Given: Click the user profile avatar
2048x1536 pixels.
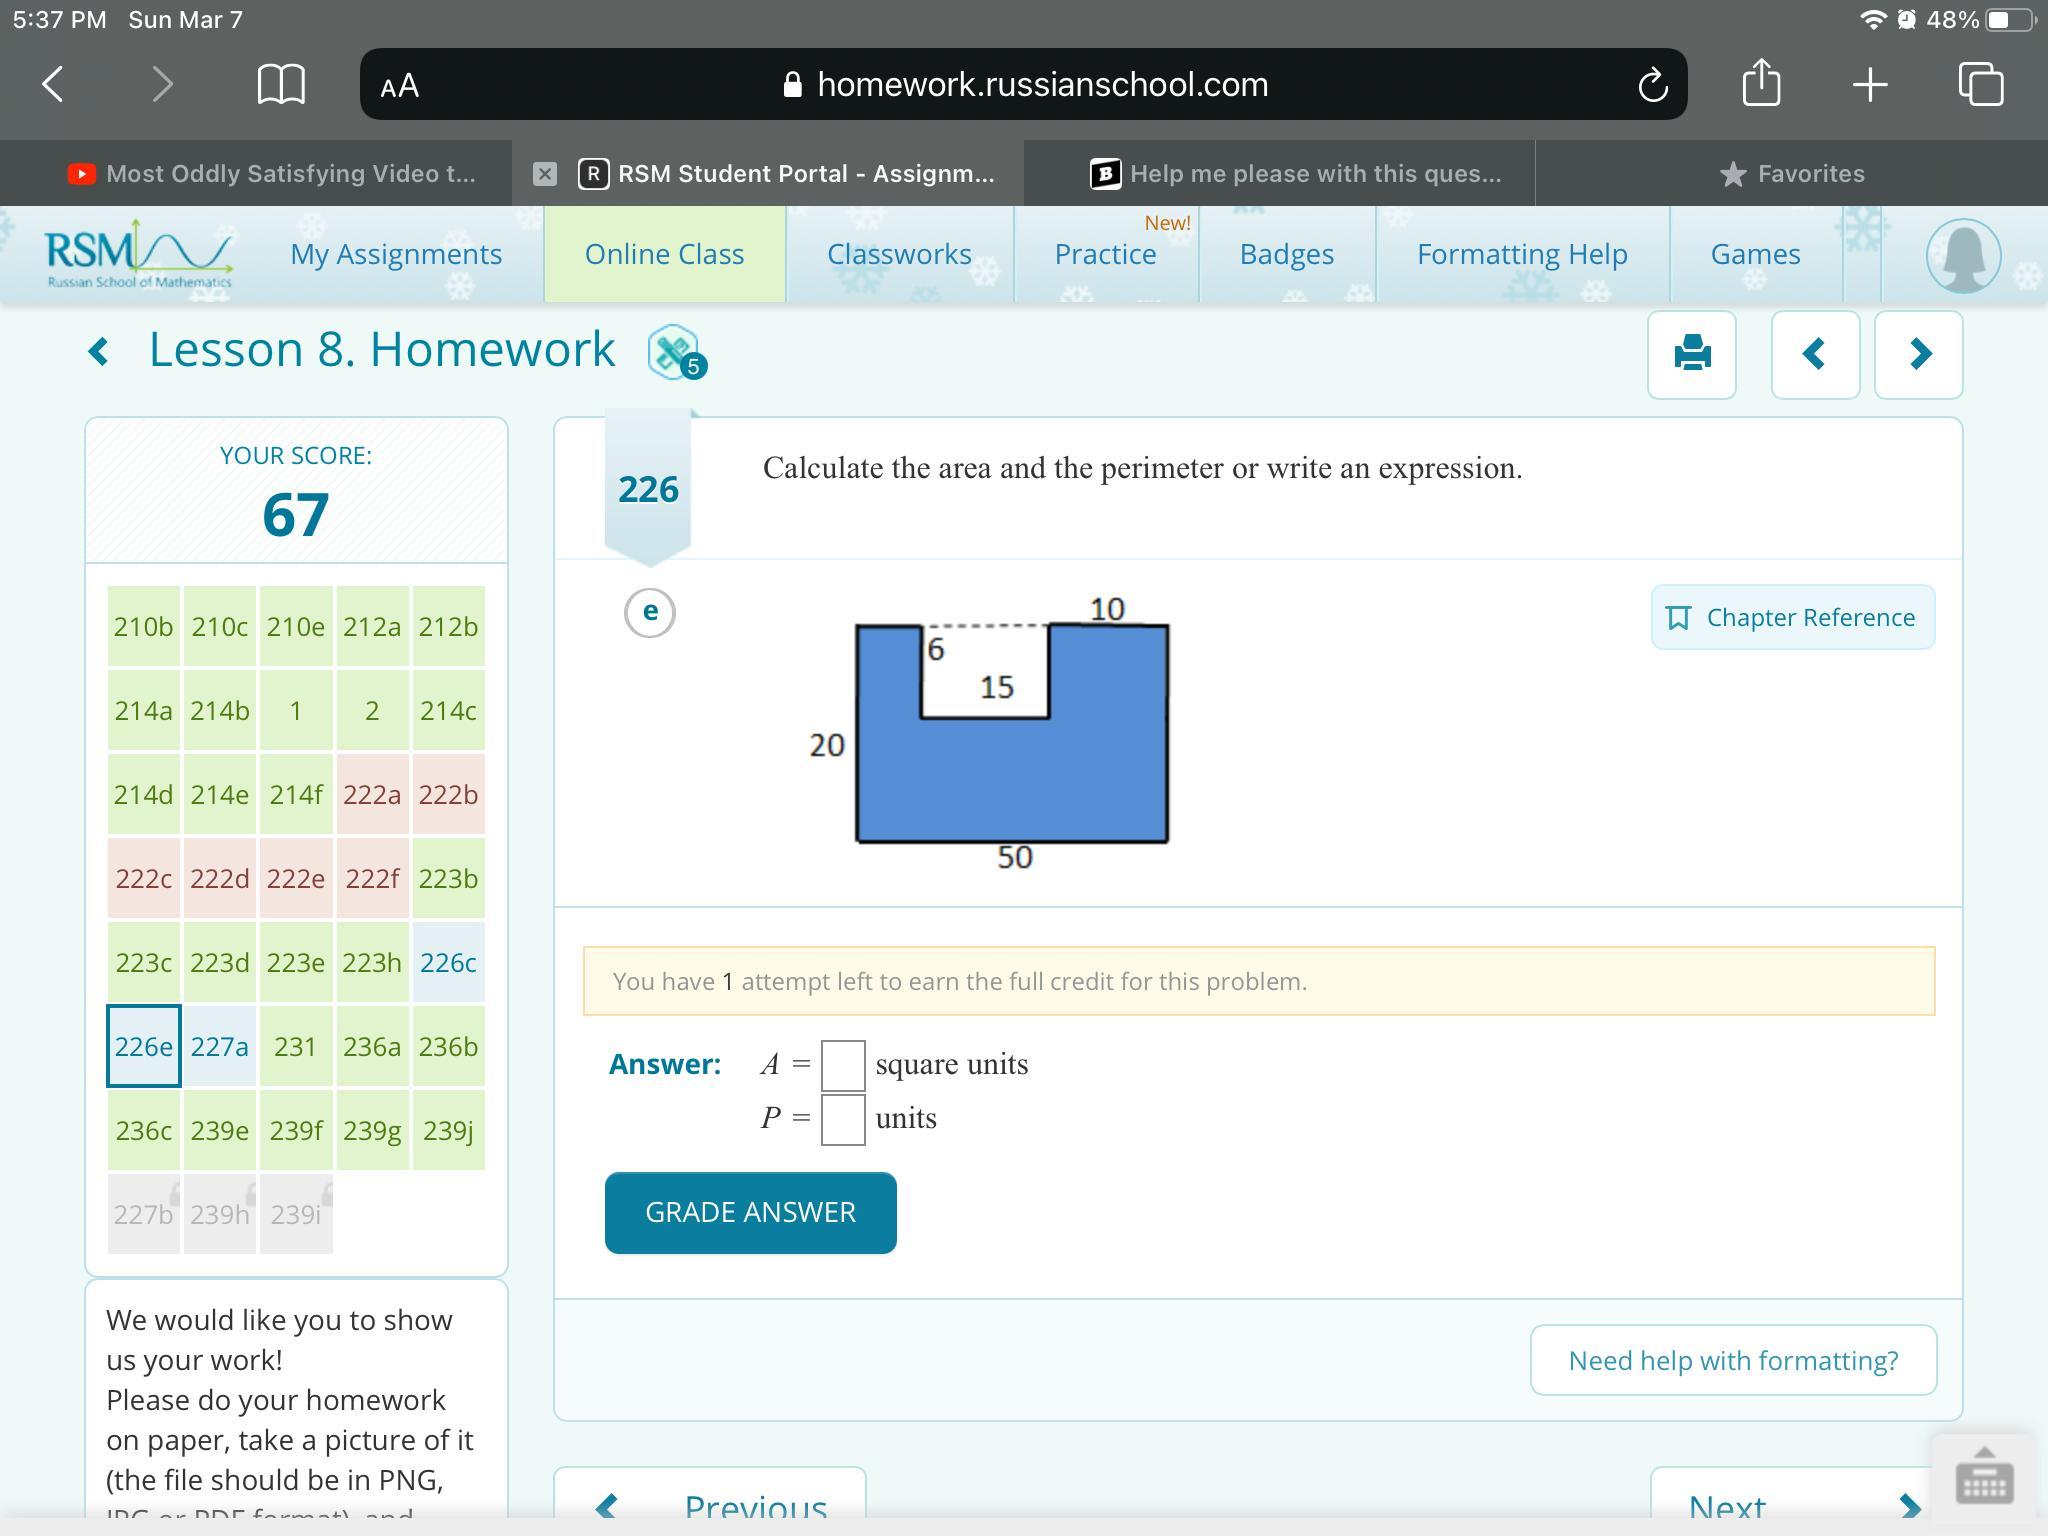Looking at the screenshot, I should tap(1962, 255).
